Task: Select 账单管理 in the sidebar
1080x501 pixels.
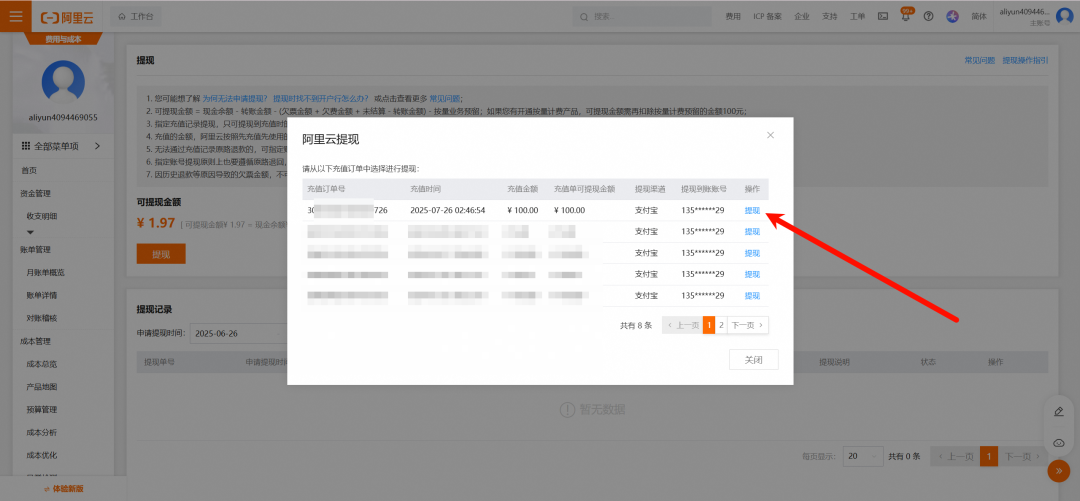Action: coord(36,249)
